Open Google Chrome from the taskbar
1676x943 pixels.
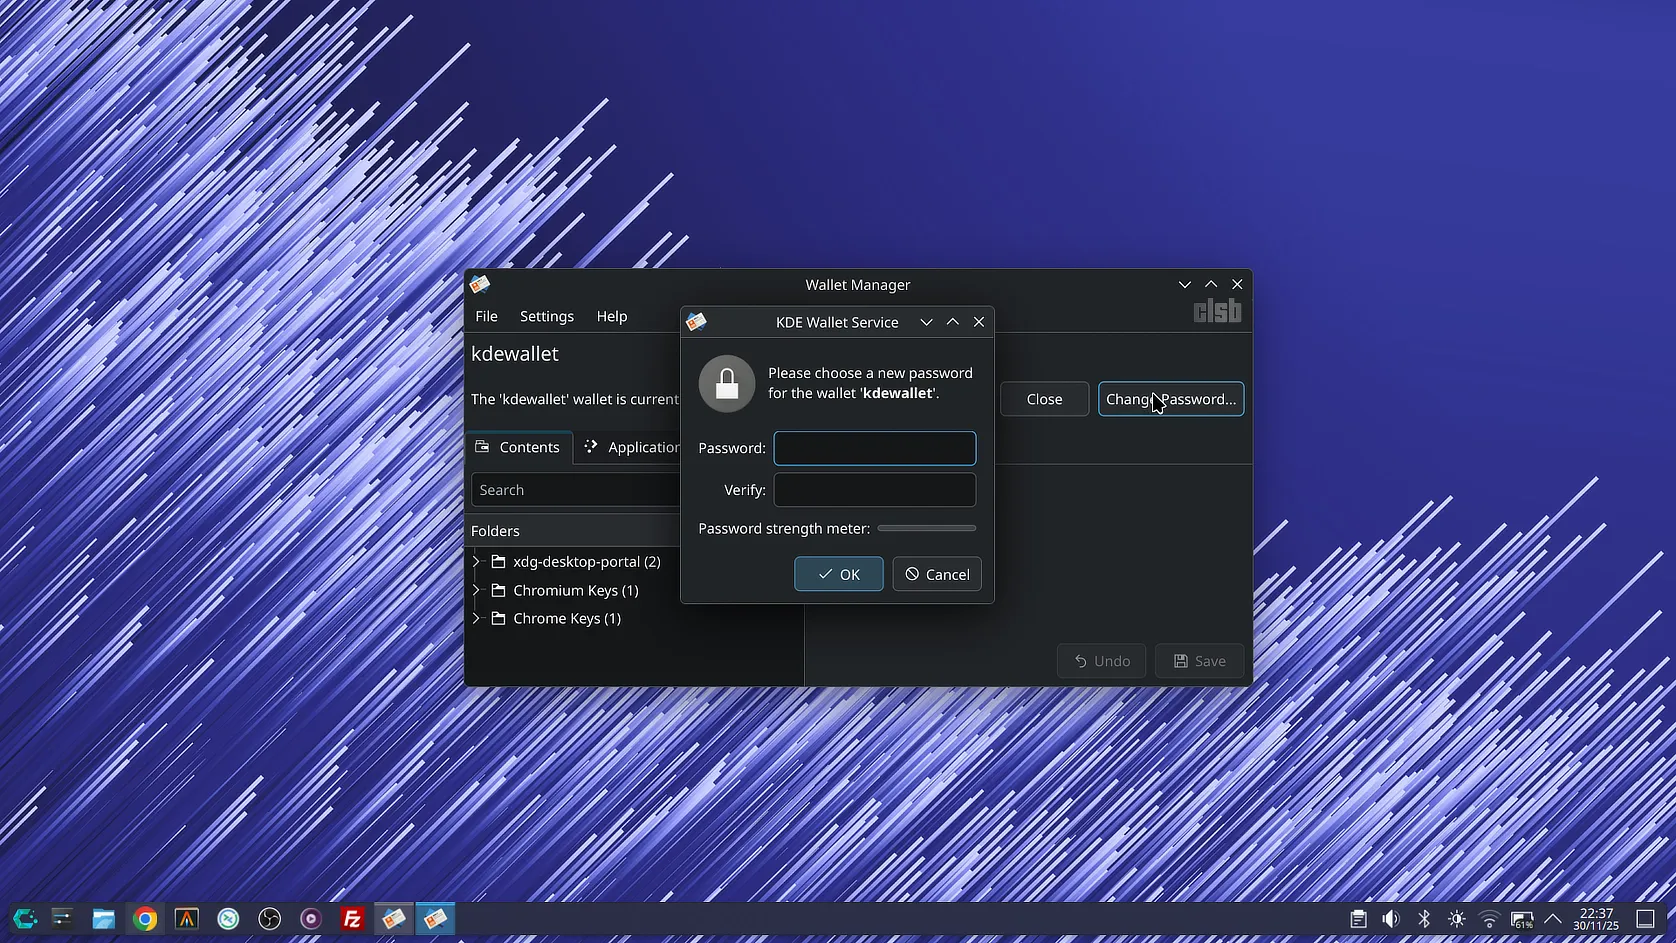pyautogui.click(x=145, y=919)
